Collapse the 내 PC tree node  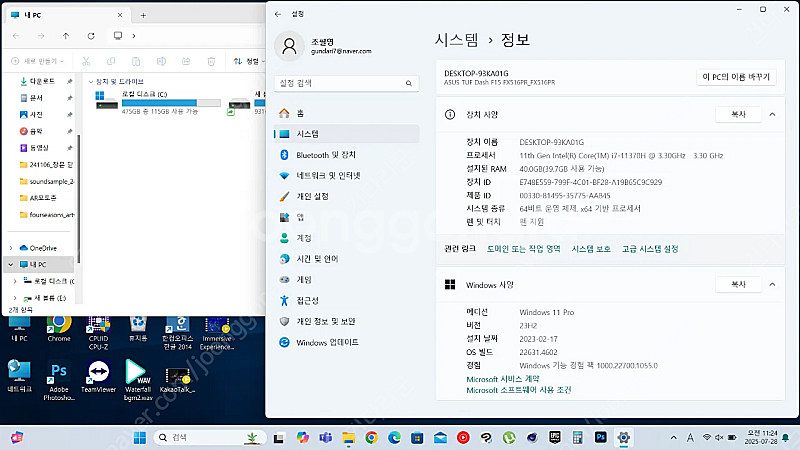11,265
